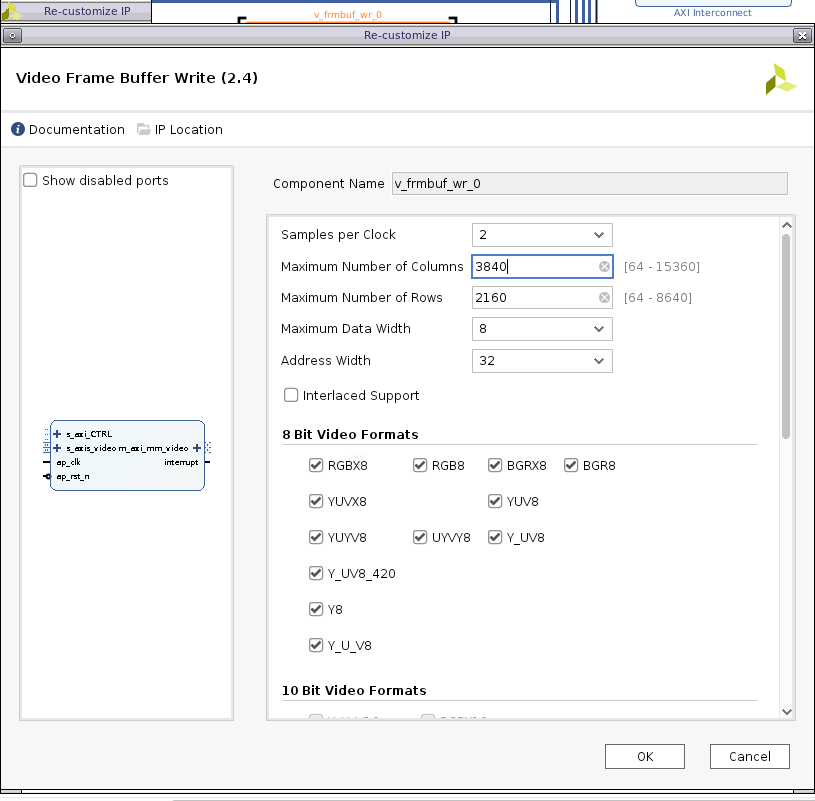The image size is (815, 801).
Task: Open the Samples per Clock dropdown
Action: [542, 235]
